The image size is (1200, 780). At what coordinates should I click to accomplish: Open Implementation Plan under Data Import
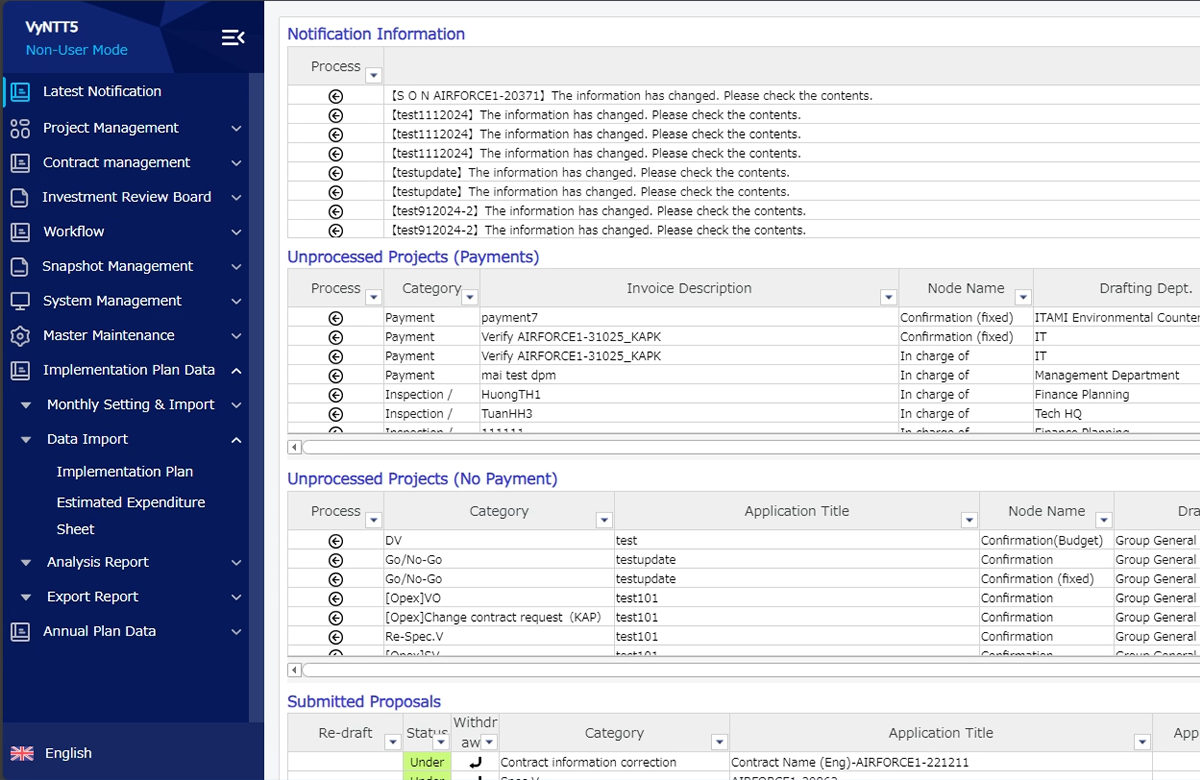[125, 472]
